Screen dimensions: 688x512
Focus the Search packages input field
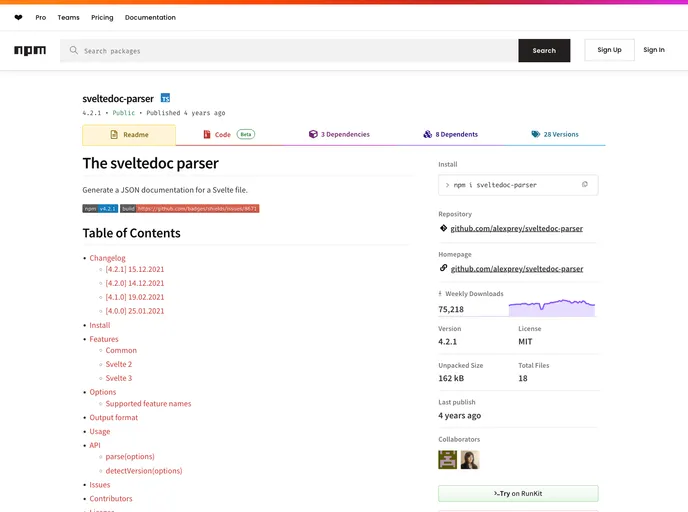[x=289, y=50]
